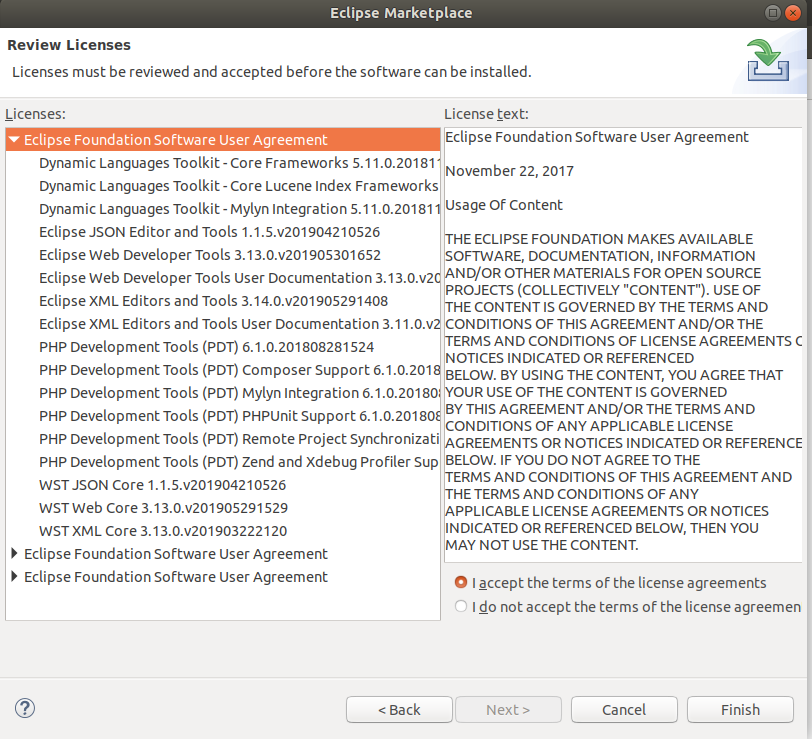The width and height of the screenshot is (812, 739).
Task: Select Eclipse Web Developer Tools 3.13.0.v201905301652
Action: (x=210, y=255)
